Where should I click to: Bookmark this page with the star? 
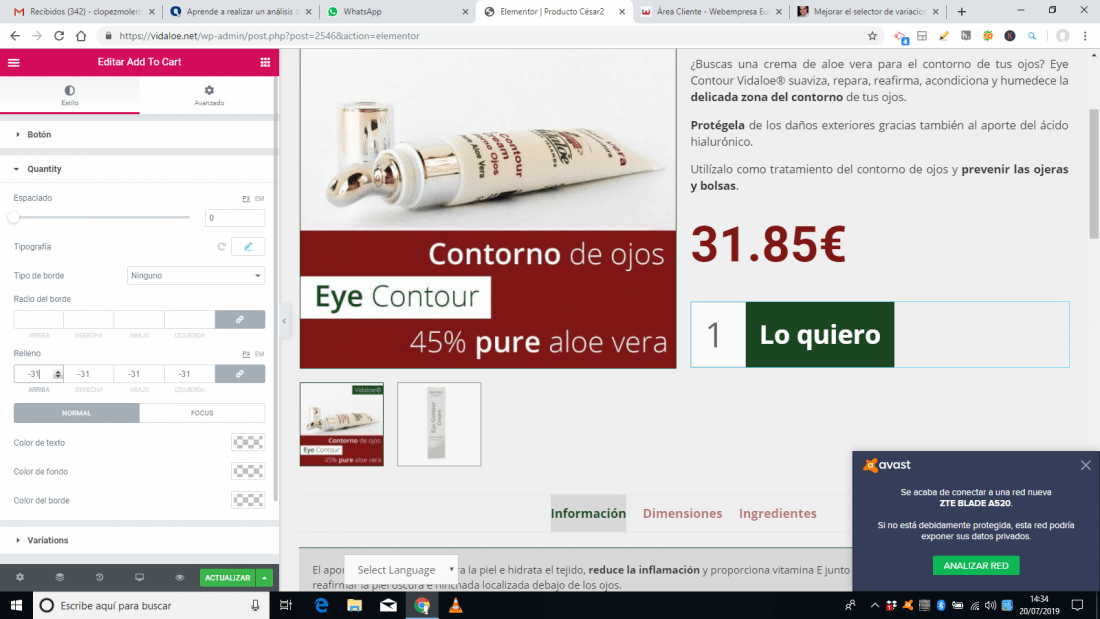point(872,36)
